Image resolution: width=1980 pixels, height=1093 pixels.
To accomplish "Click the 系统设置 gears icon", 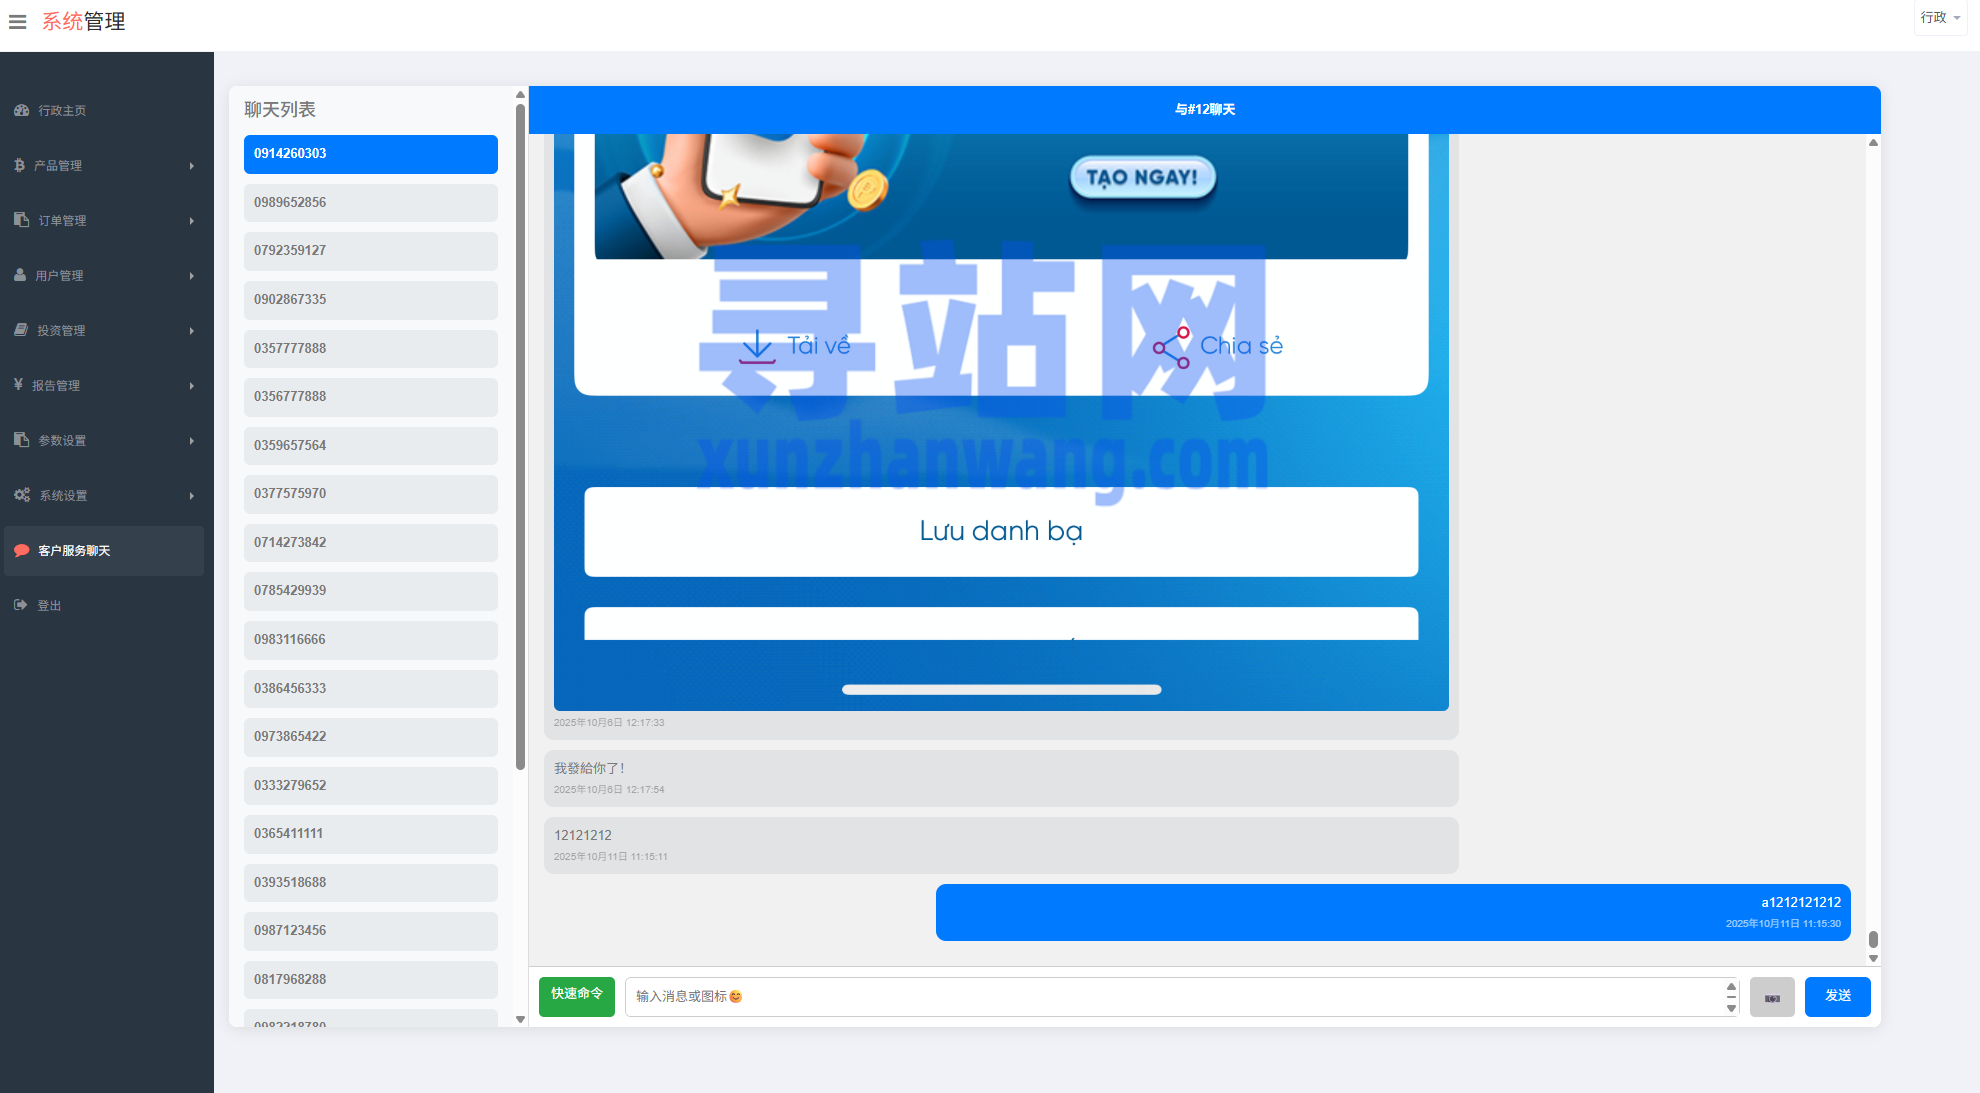I will (22, 495).
